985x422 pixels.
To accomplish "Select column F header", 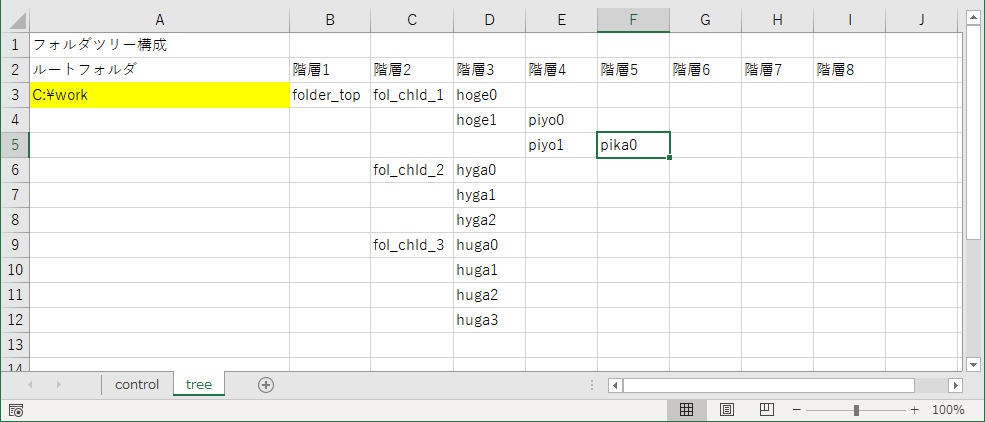I will pyautogui.click(x=633, y=20).
